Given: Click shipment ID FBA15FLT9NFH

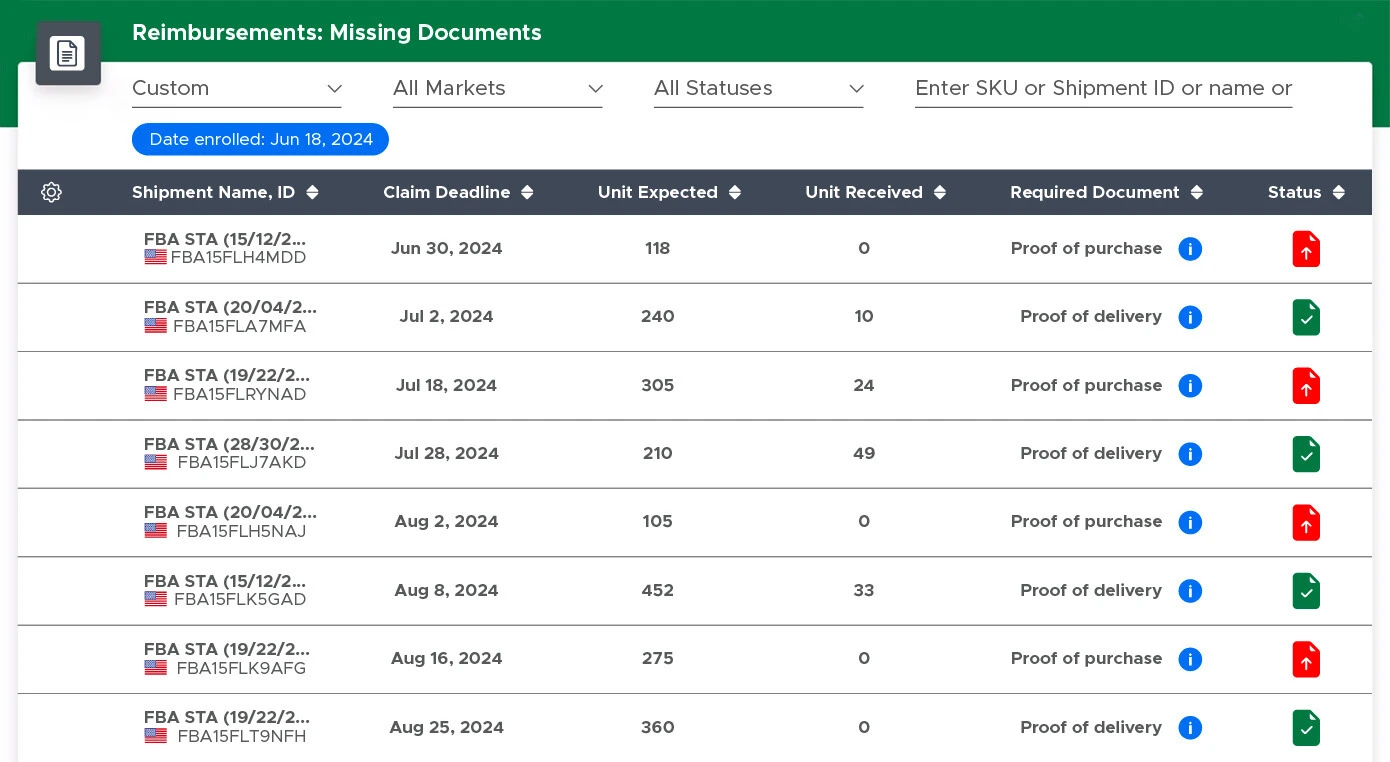Looking at the screenshot, I should pos(242,737).
